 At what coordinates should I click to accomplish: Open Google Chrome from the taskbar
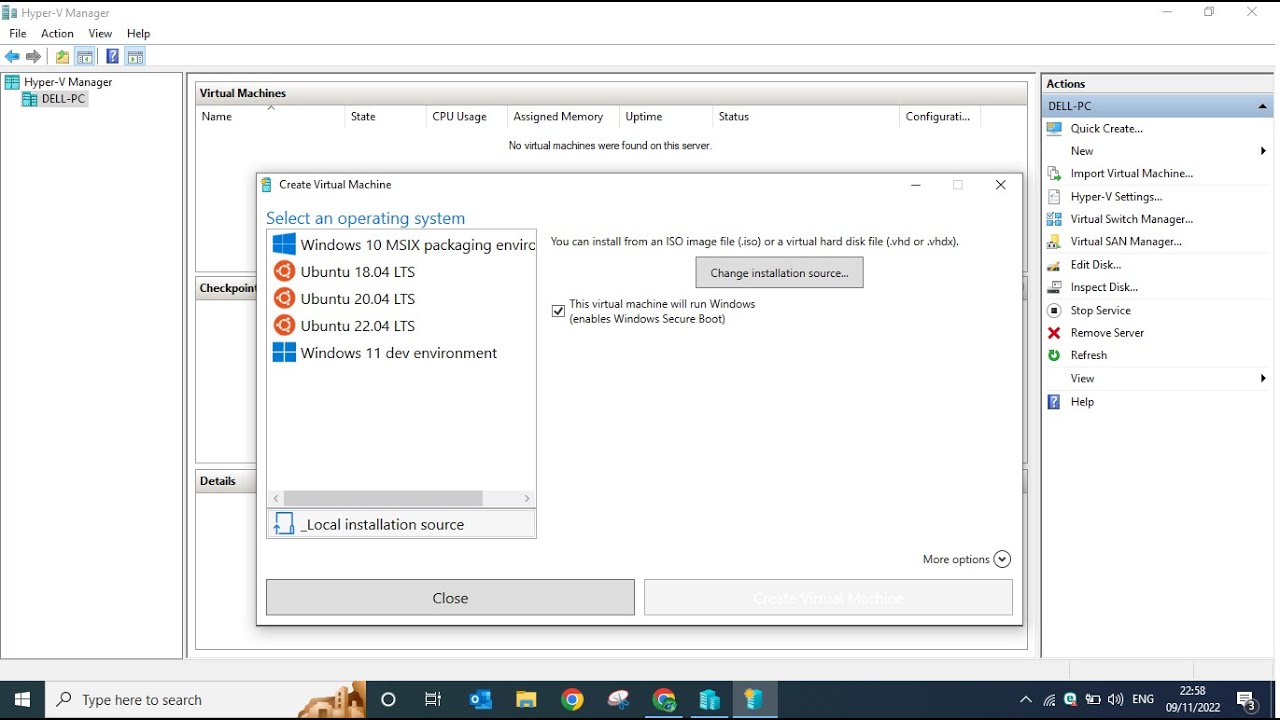coord(572,700)
